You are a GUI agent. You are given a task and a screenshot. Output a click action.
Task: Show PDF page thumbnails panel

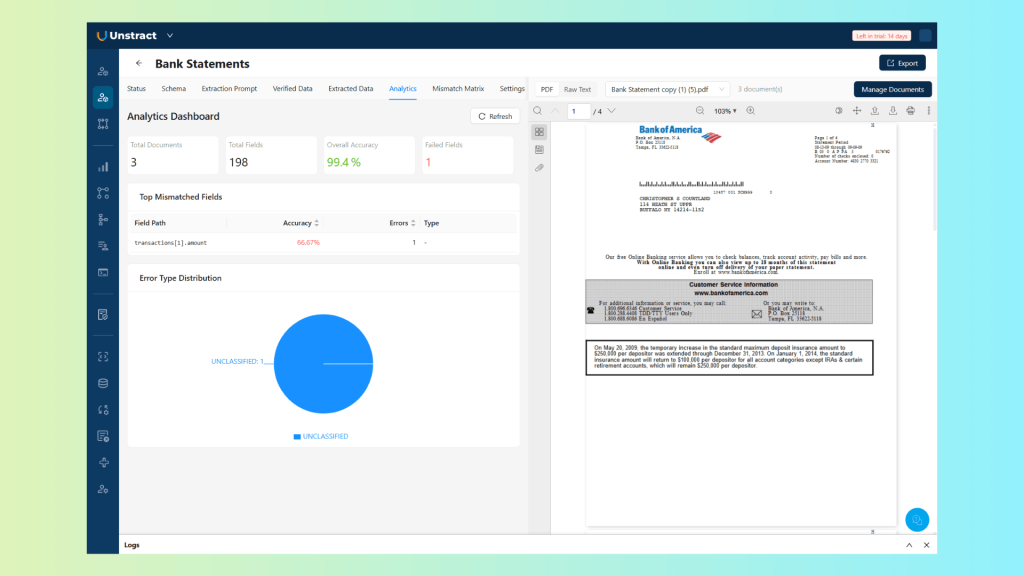539,132
